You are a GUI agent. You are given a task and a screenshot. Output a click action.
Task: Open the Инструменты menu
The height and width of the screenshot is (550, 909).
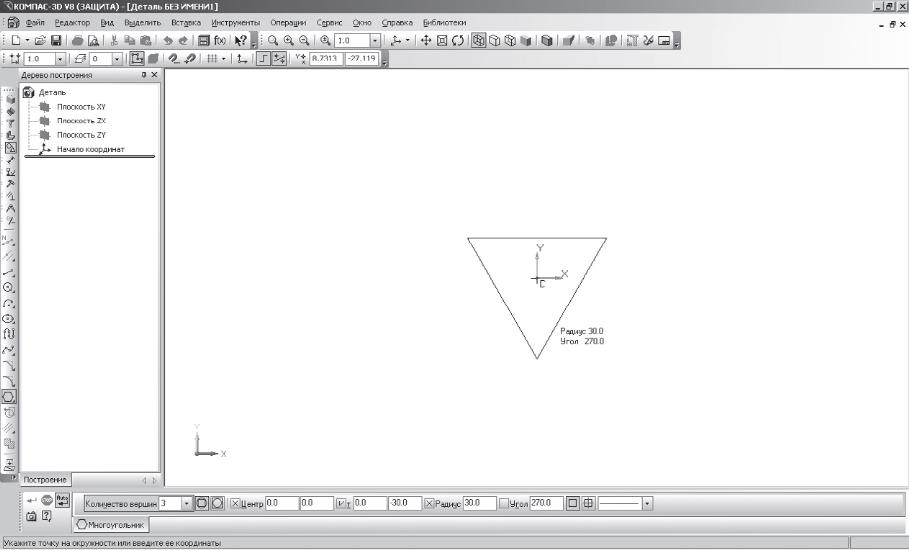(x=235, y=23)
